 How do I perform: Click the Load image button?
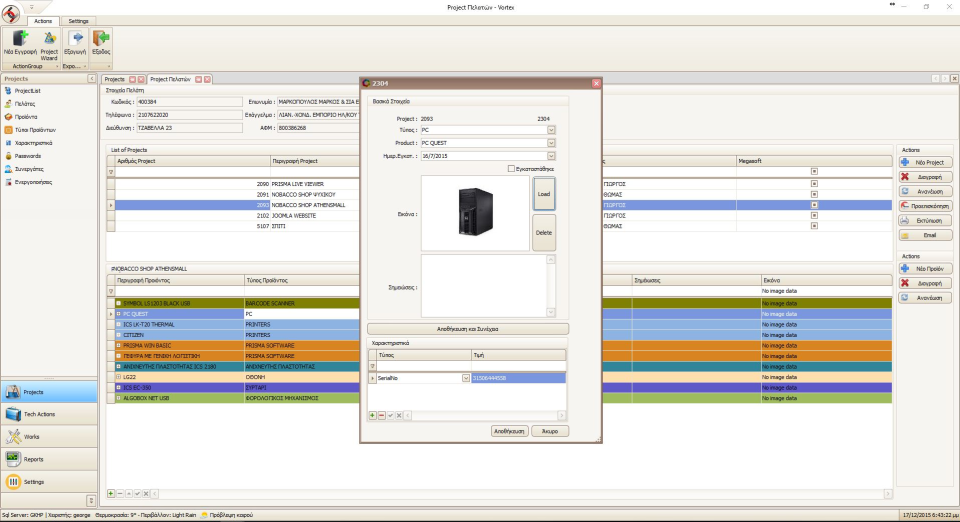pyautogui.click(x=544, y=194)
